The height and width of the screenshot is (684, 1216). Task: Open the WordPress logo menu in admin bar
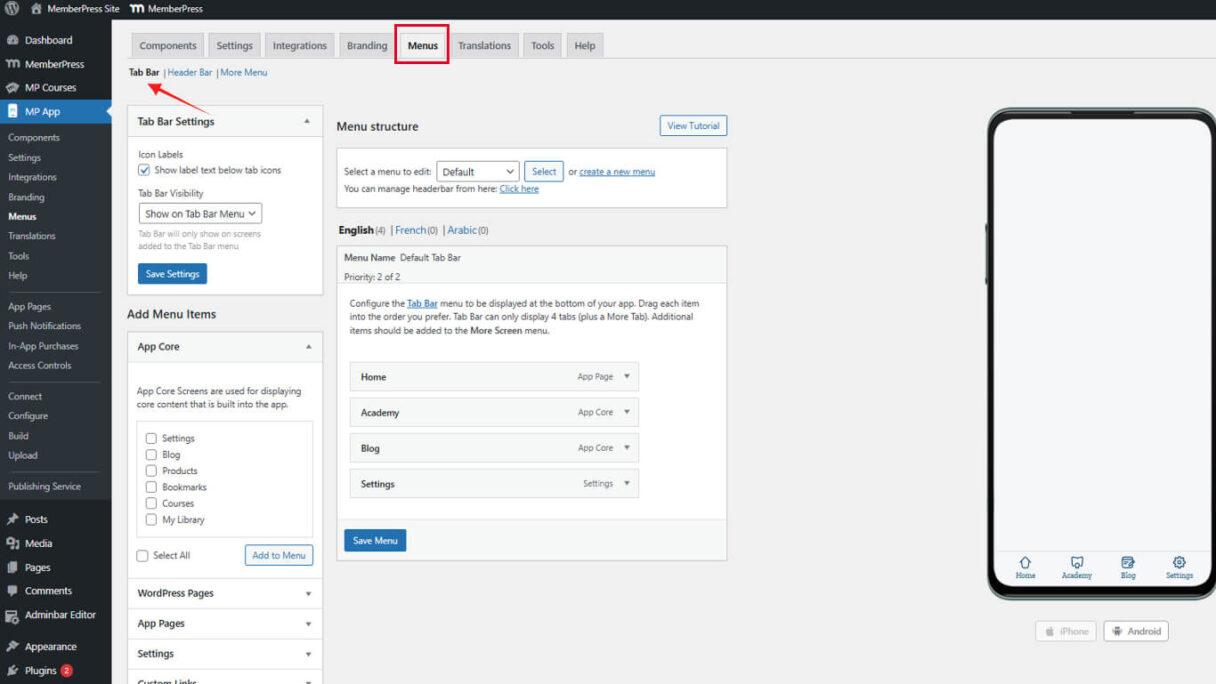(11, 9)
